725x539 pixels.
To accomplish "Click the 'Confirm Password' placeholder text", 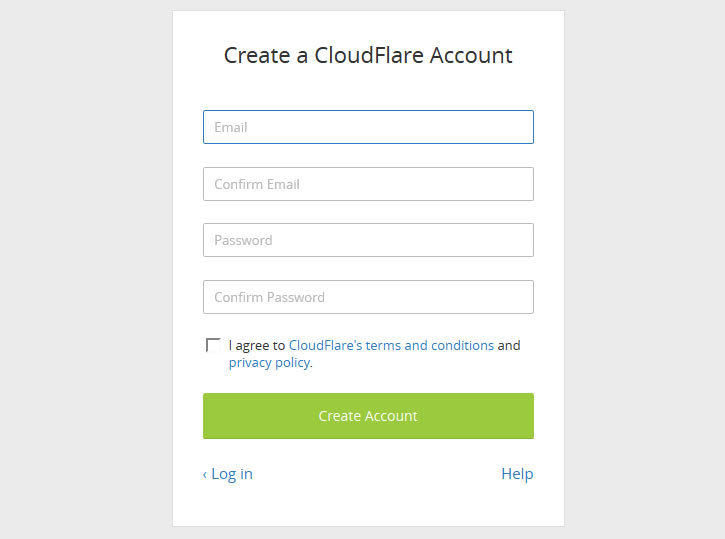I will pos(269,297).
